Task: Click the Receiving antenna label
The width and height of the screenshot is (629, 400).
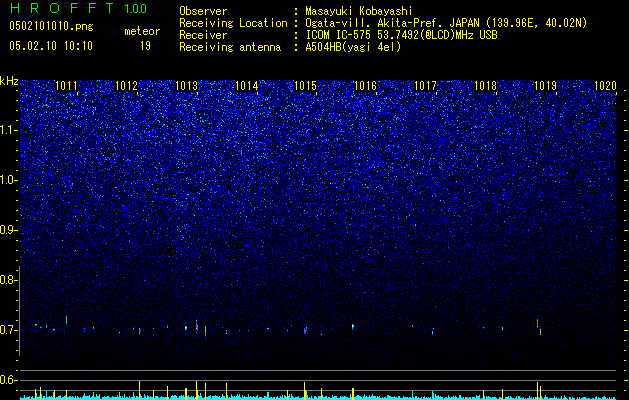Action: pyautogui.click(x=230, y=47)
